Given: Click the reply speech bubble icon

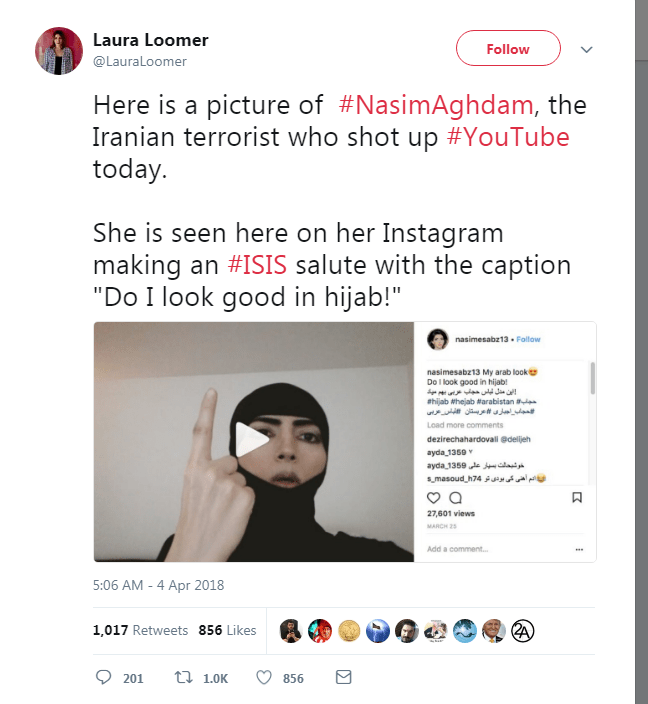Looking at the screenshot, I should (104, 677).
